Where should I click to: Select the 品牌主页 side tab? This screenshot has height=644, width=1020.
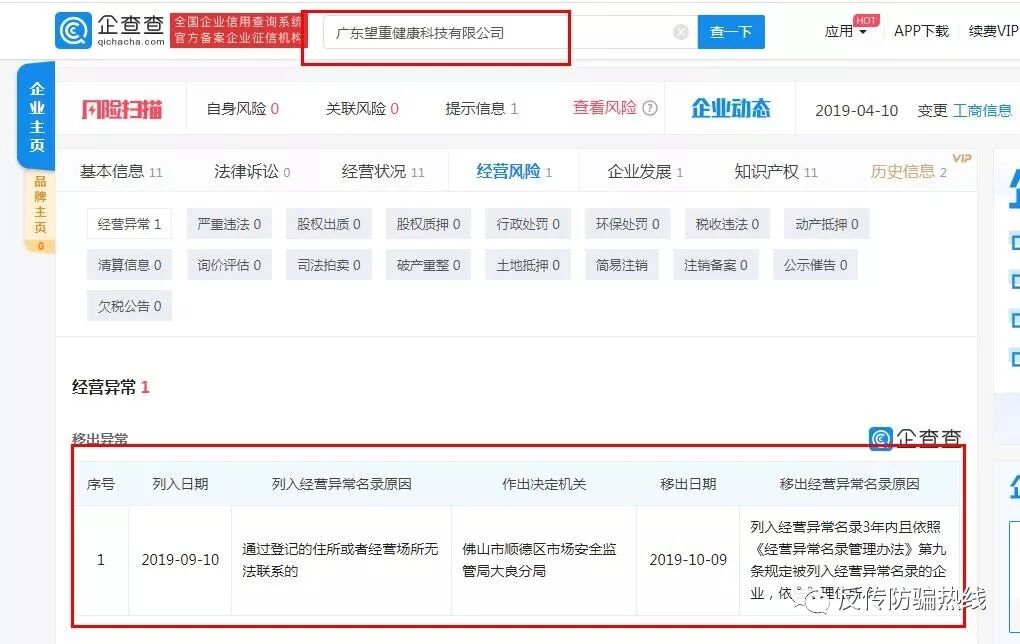40,211
